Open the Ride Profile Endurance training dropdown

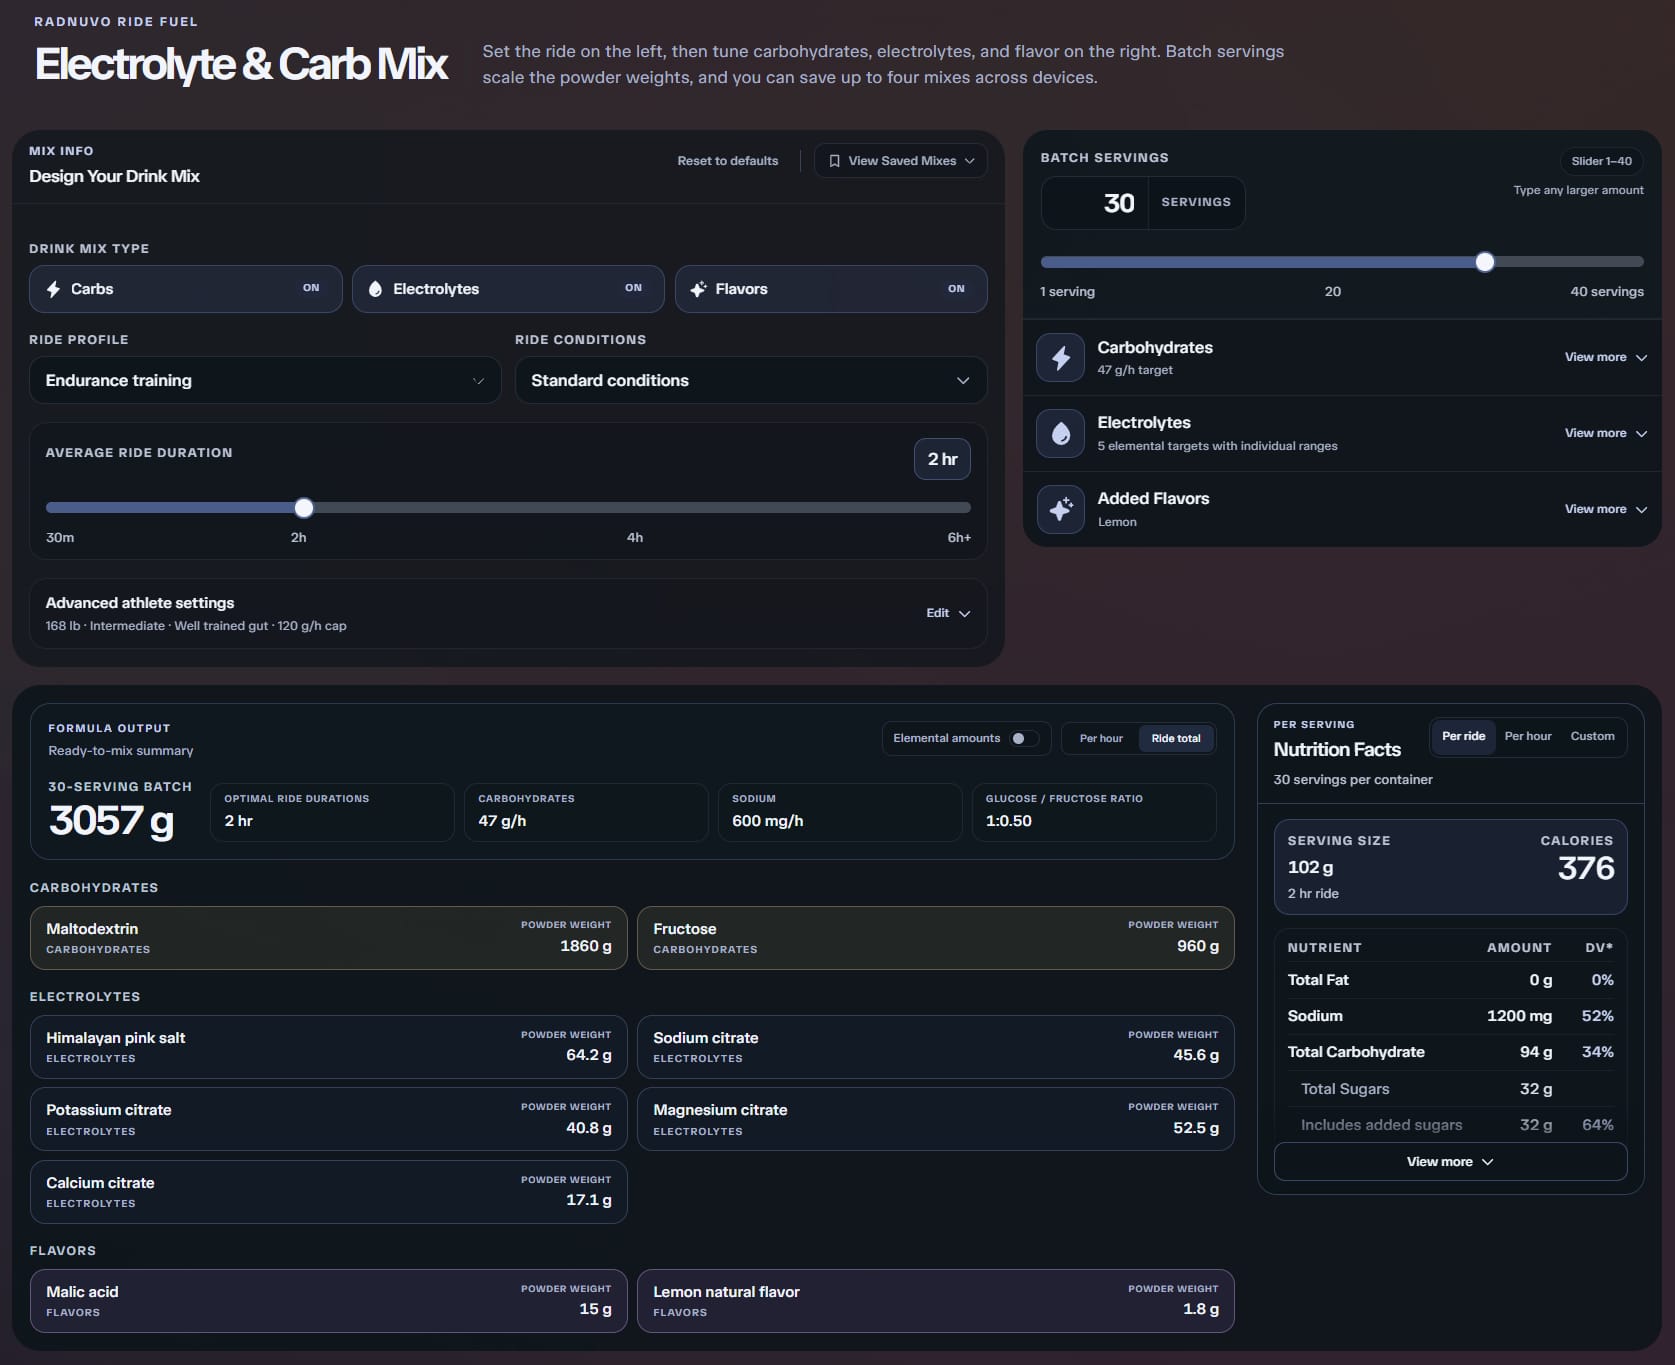click(x=265, y=380)
